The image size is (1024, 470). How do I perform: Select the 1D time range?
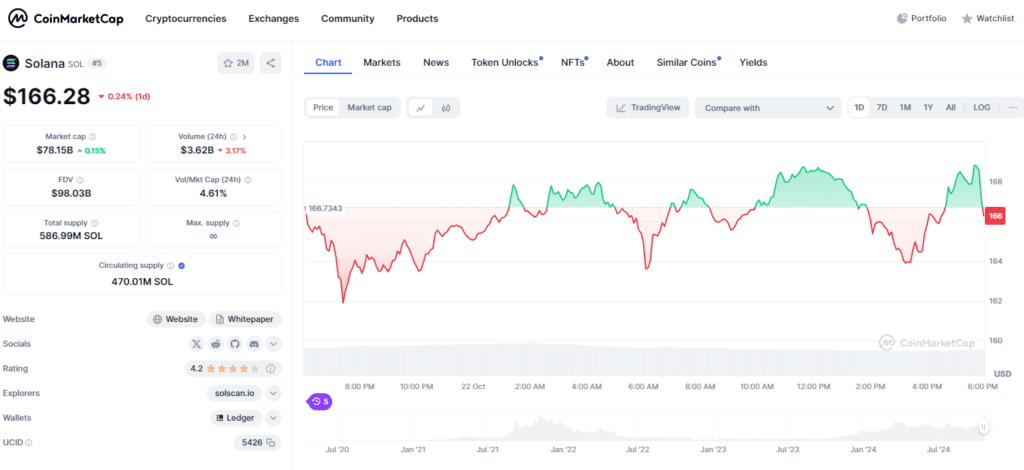pyautogui.click(x=859, y=108)
